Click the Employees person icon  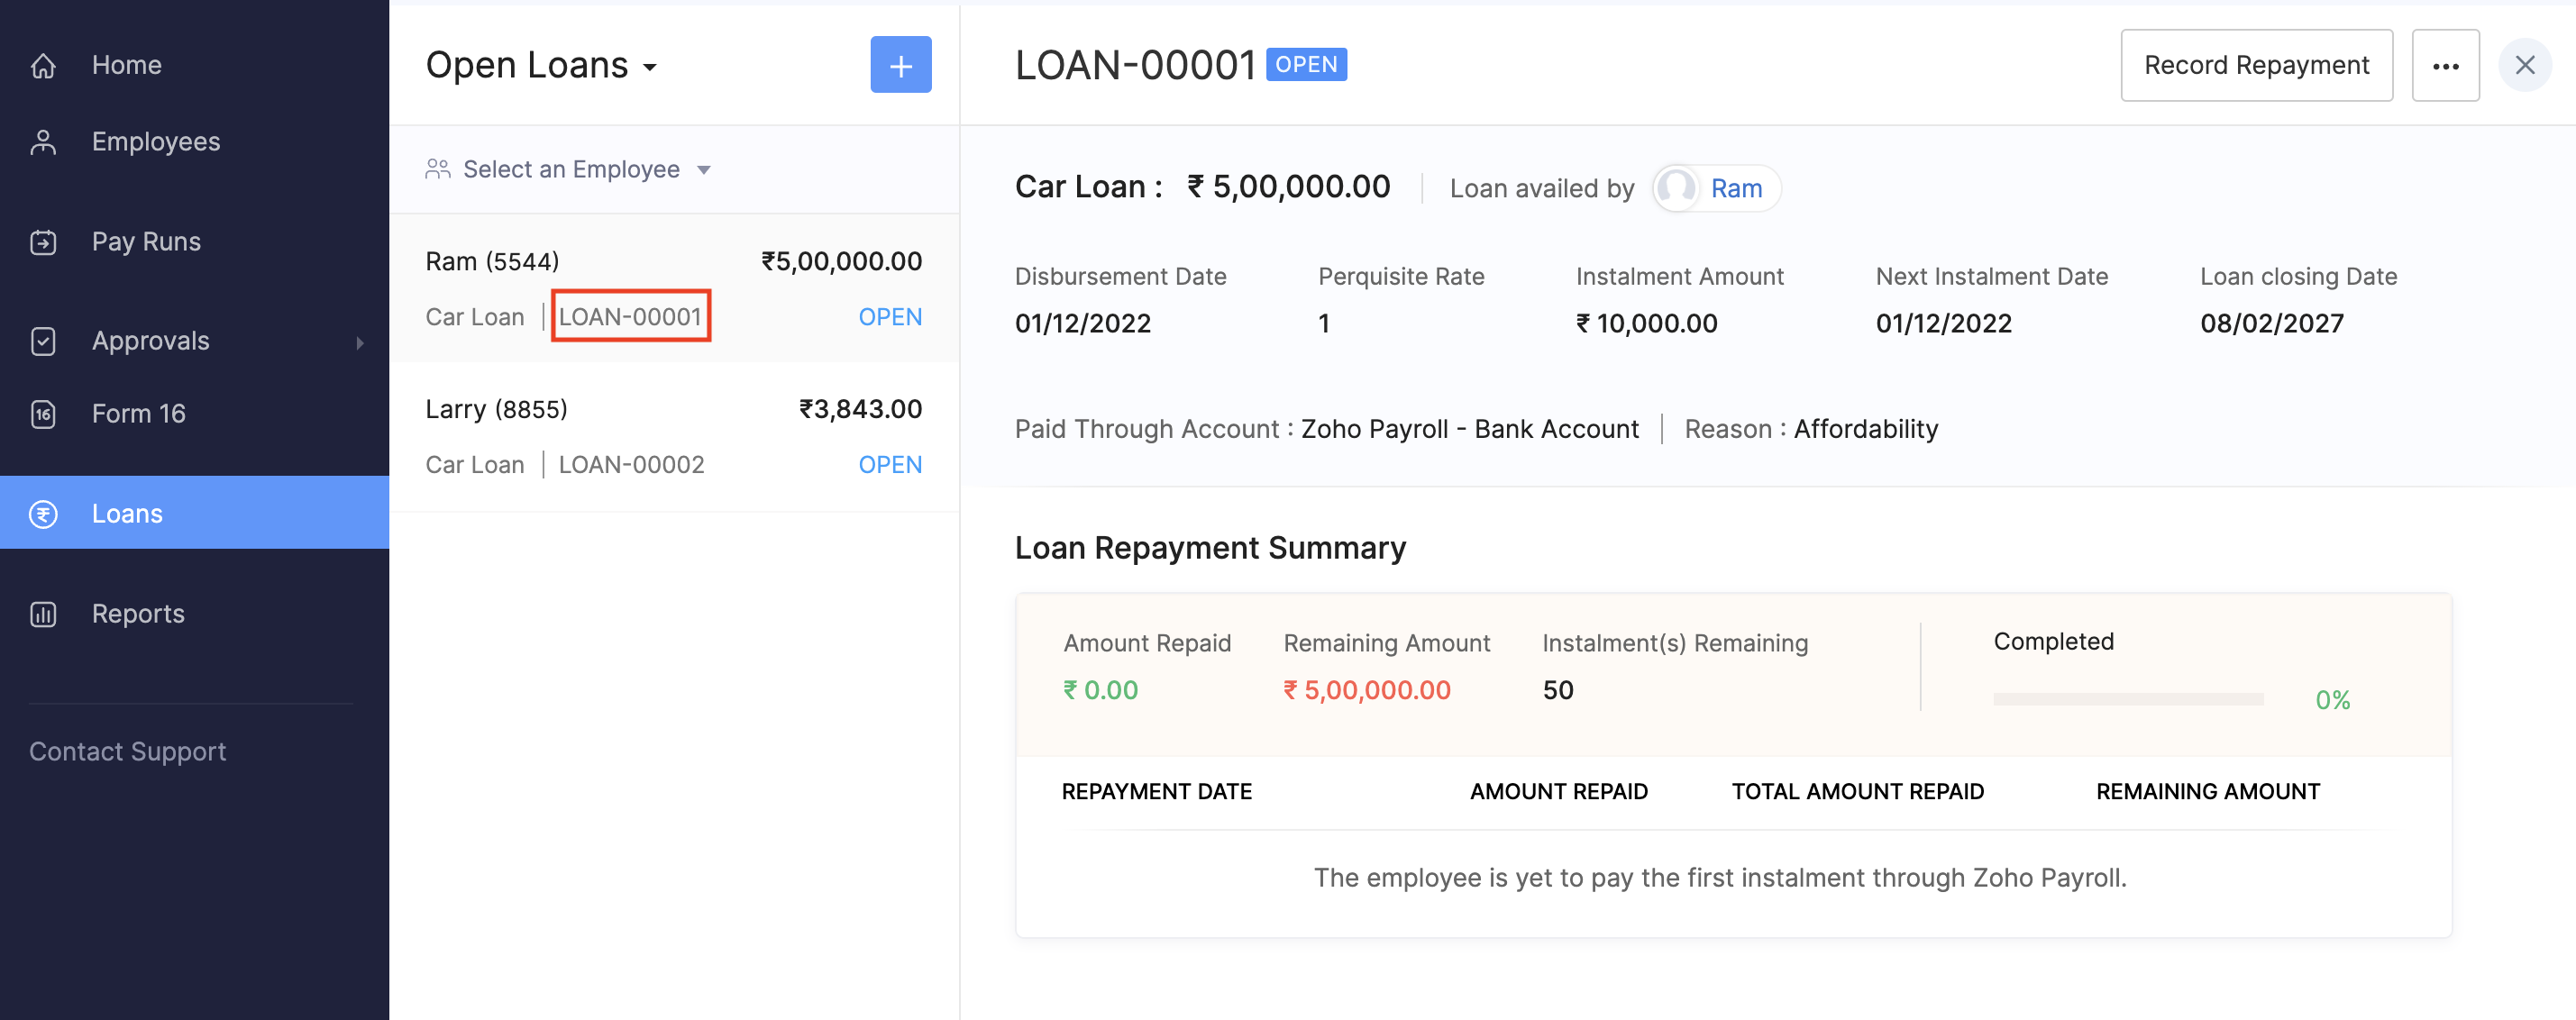click(43, 142)
